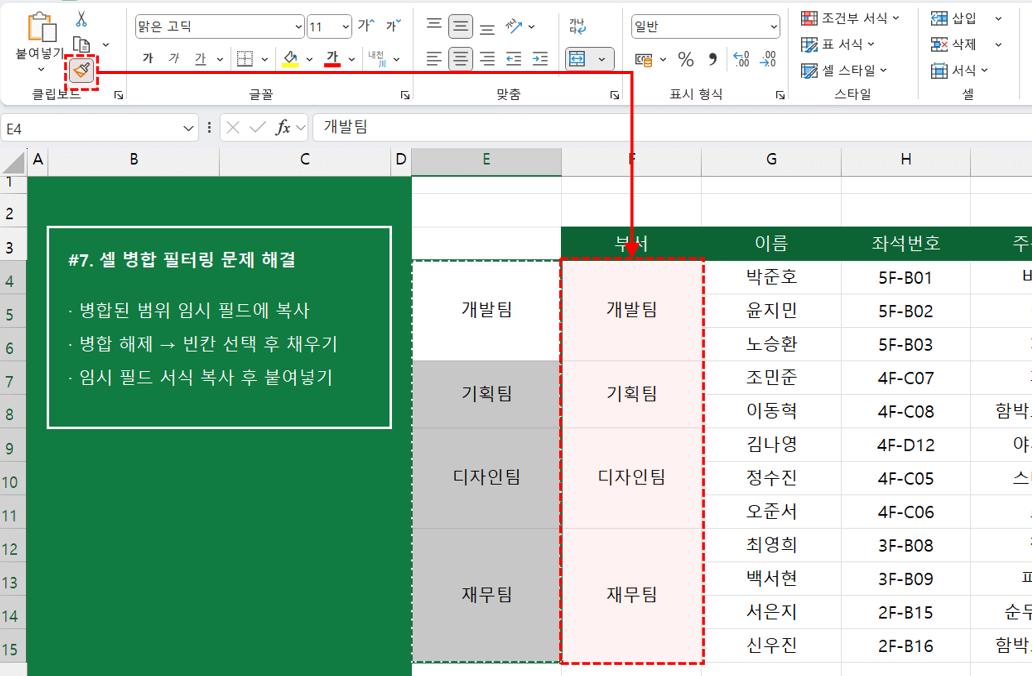Apply Percent style formatting

684,58
